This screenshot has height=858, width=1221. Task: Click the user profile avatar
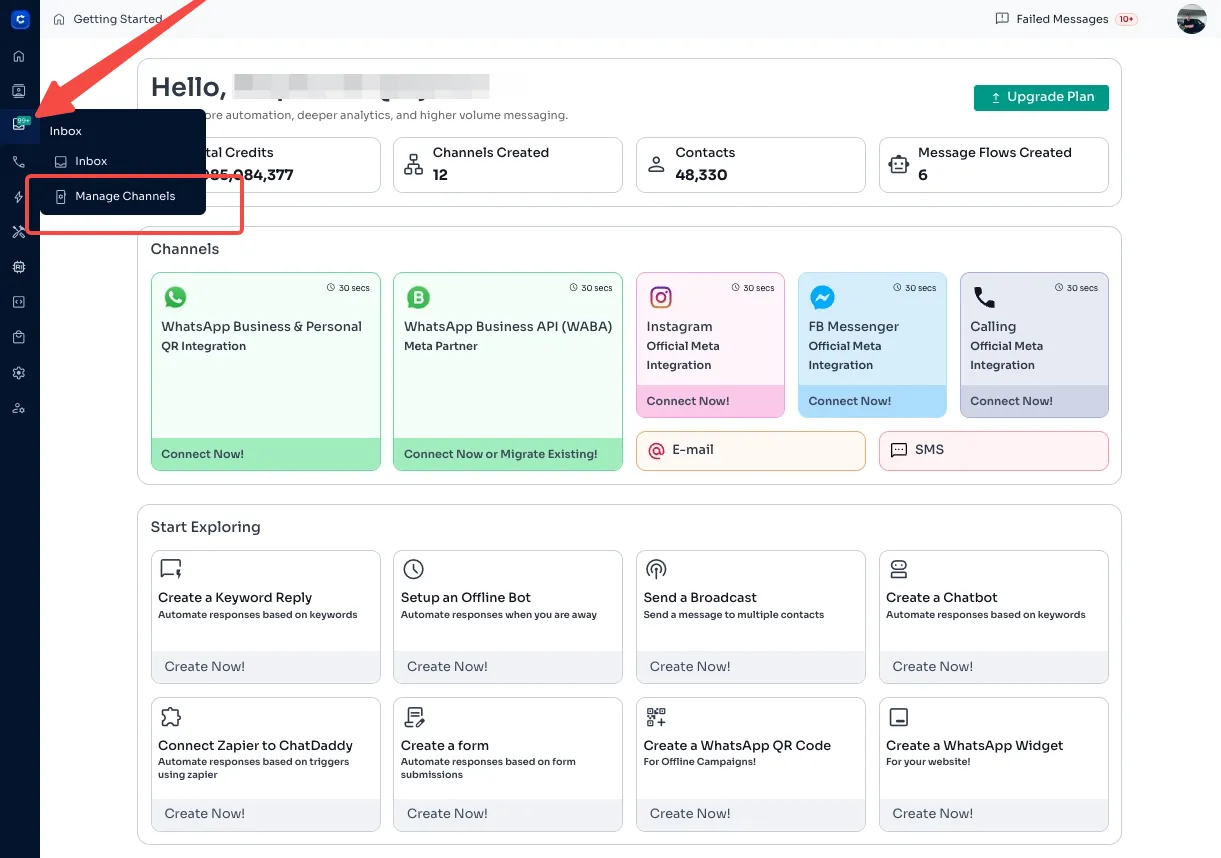click(x=1191, y=19)
